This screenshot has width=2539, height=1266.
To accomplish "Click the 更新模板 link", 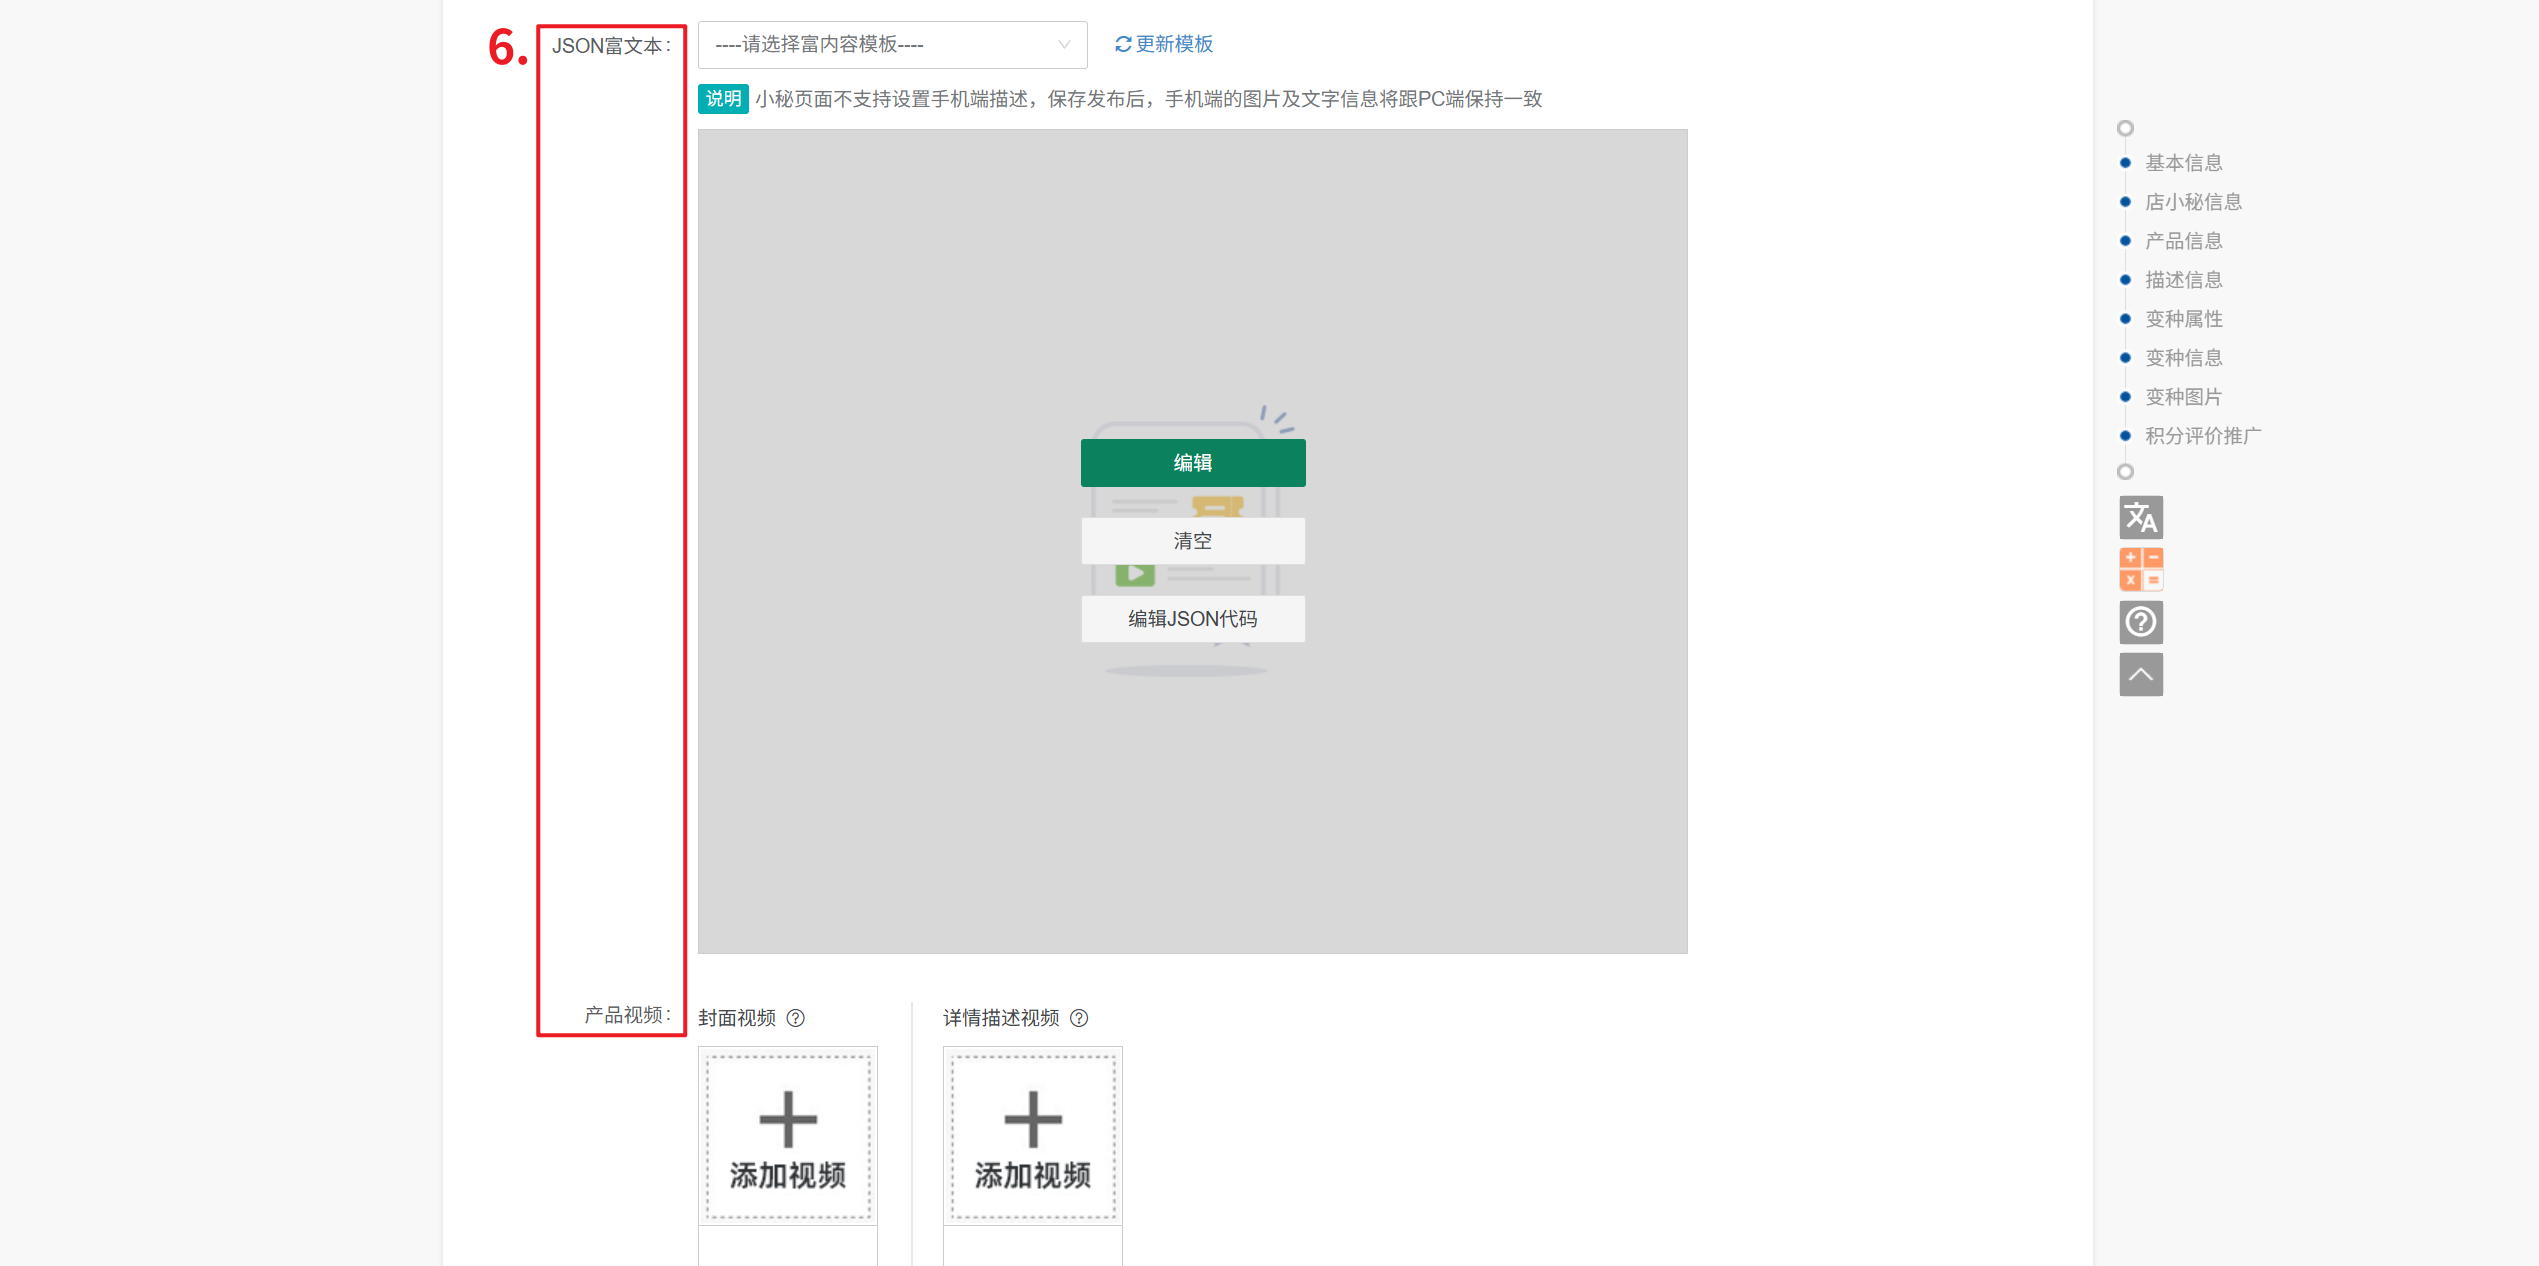I will pos(1174,44).
